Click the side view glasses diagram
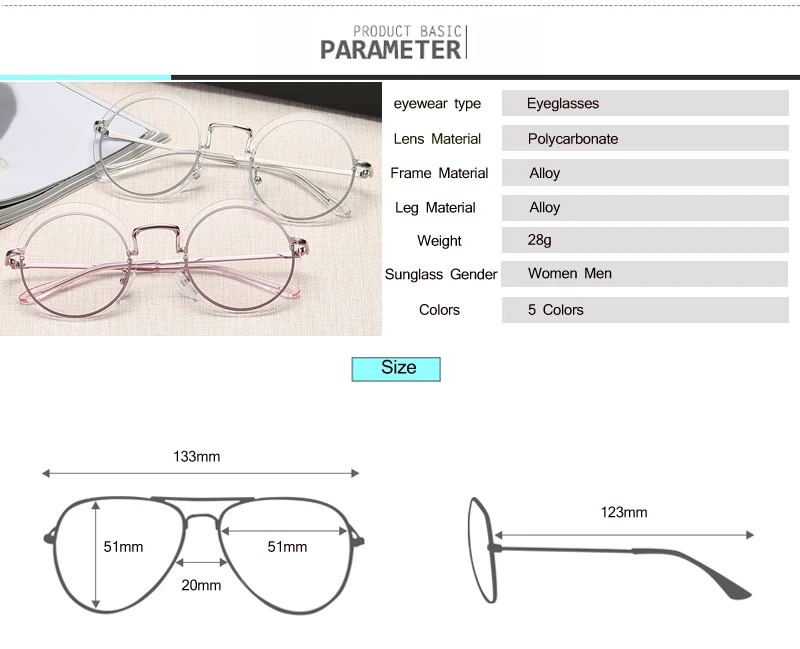 tap(610, 550)
